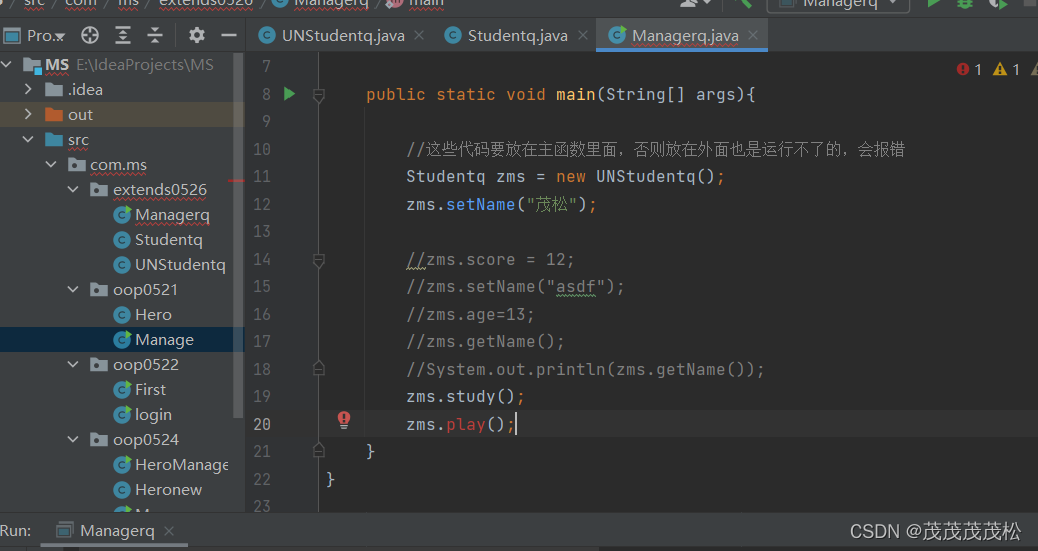The image size is (1038, 551).
Task: Click the main method name on line 8
Action: [575, 95]
